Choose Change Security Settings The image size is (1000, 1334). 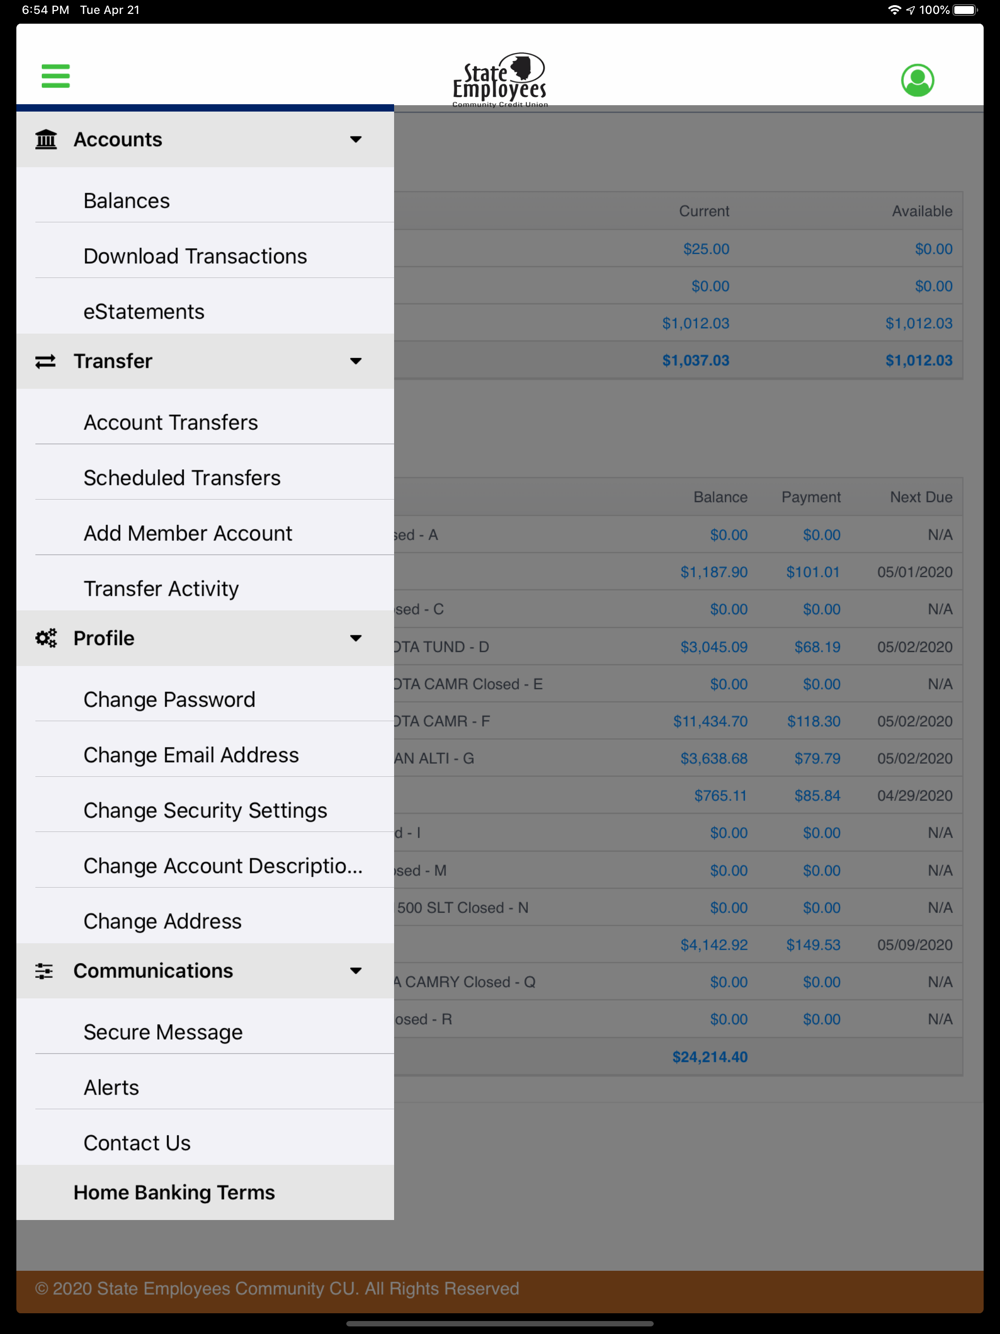205,810
